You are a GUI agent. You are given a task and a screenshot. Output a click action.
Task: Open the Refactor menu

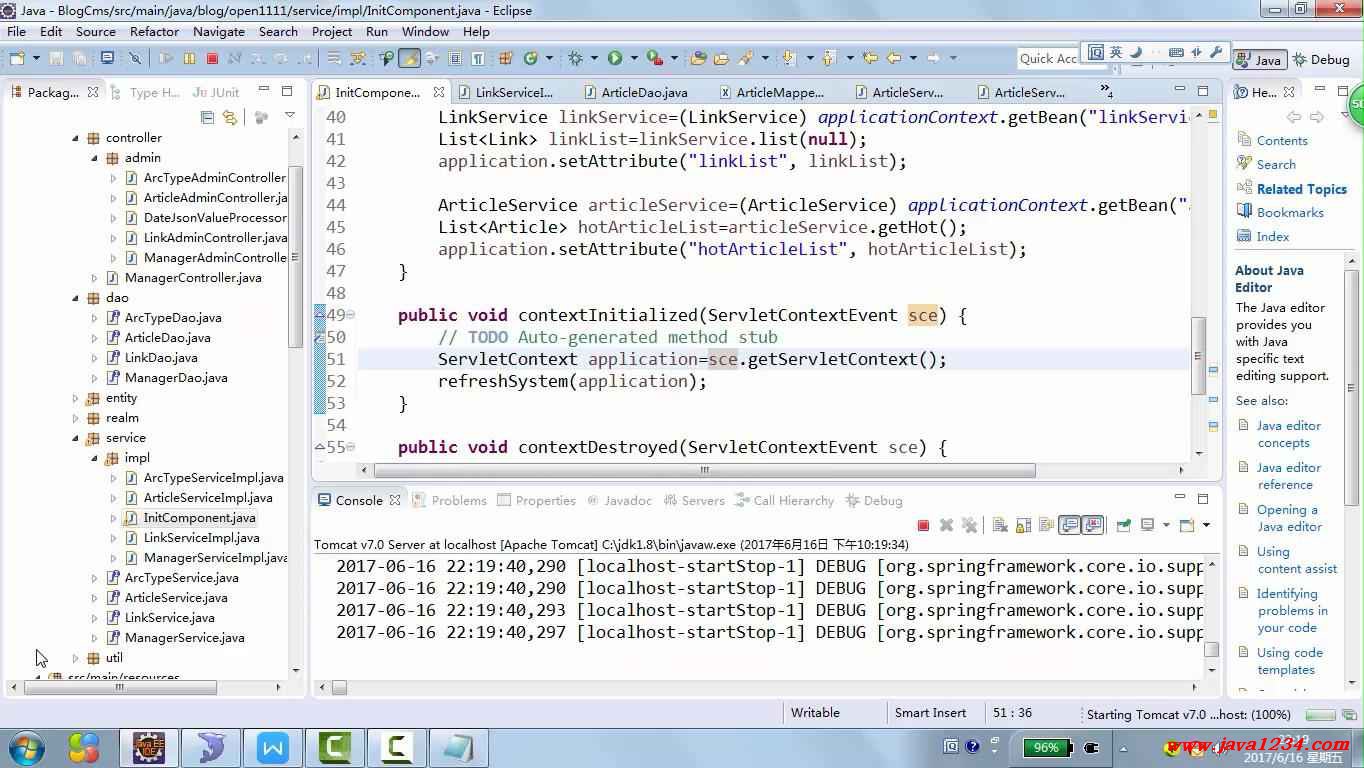pos(154,31)
